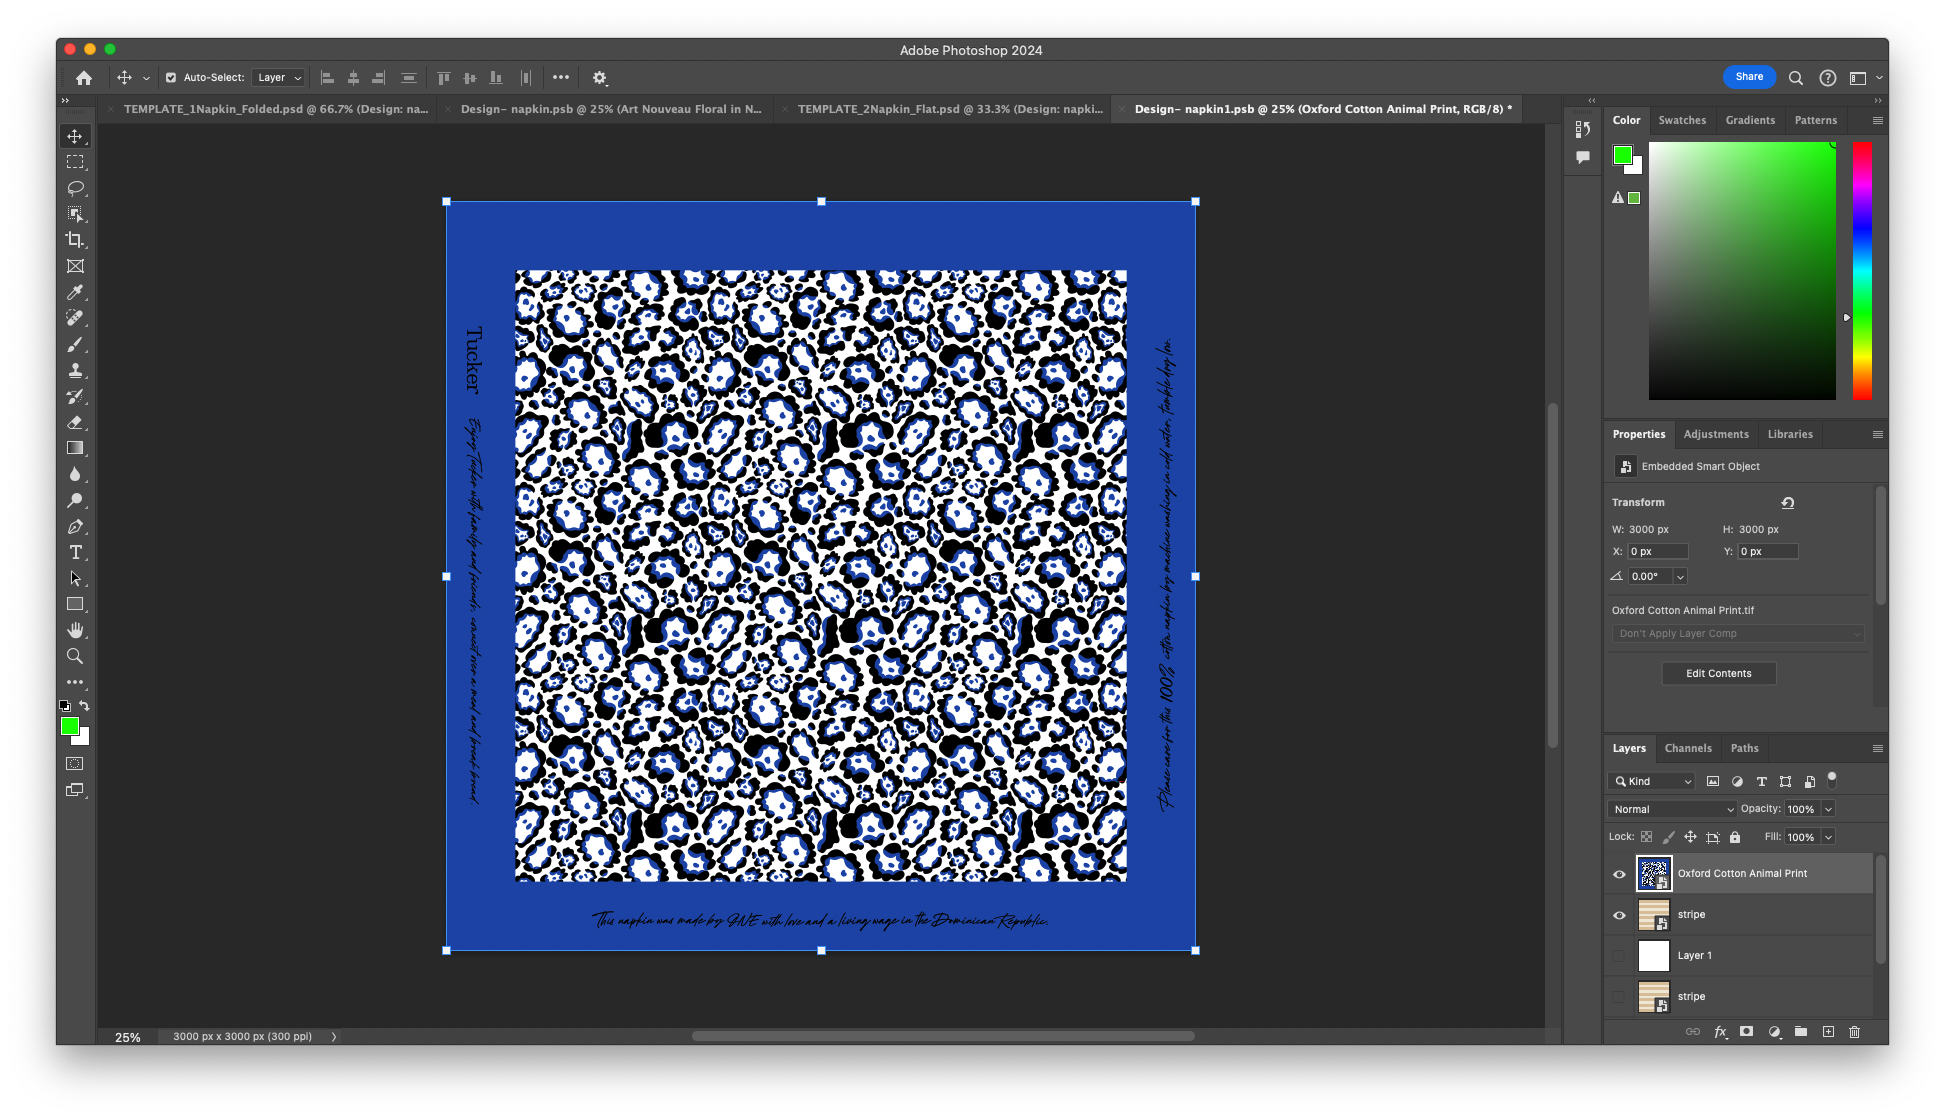Select the Crop tool
Image resolution: width=1945 pixels, height=1119 pixels.
click(76, 240)
